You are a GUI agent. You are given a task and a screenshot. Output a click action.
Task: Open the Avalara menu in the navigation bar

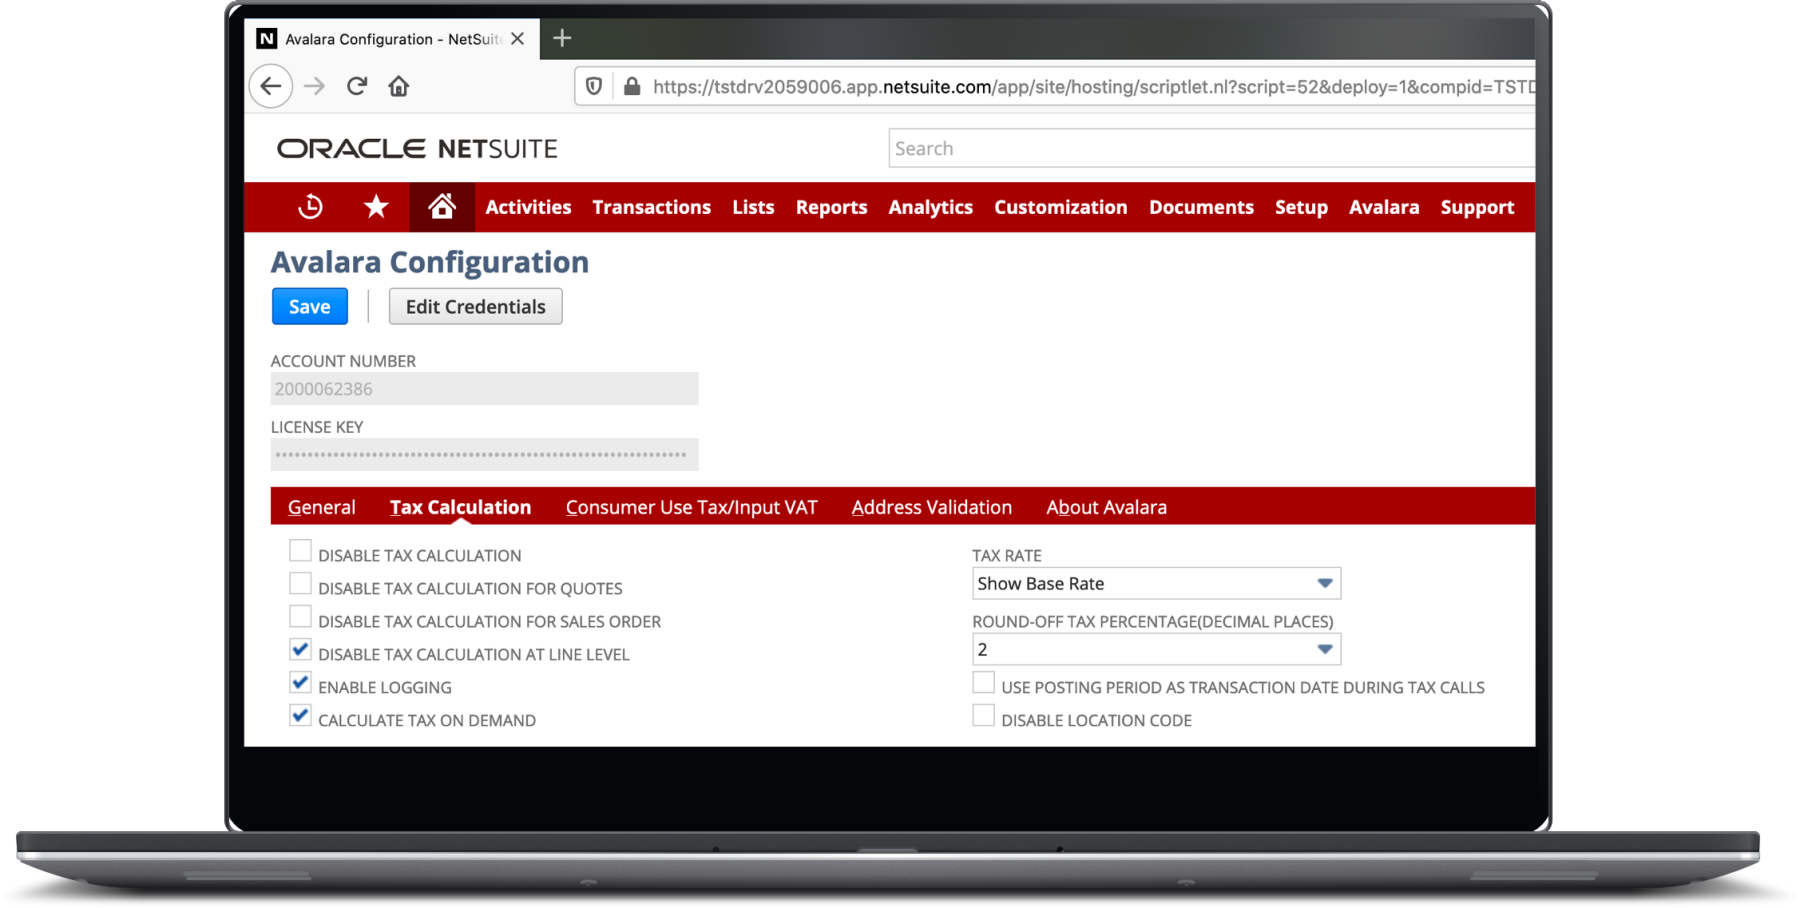pyautogui.click(x=1384, y=207)
